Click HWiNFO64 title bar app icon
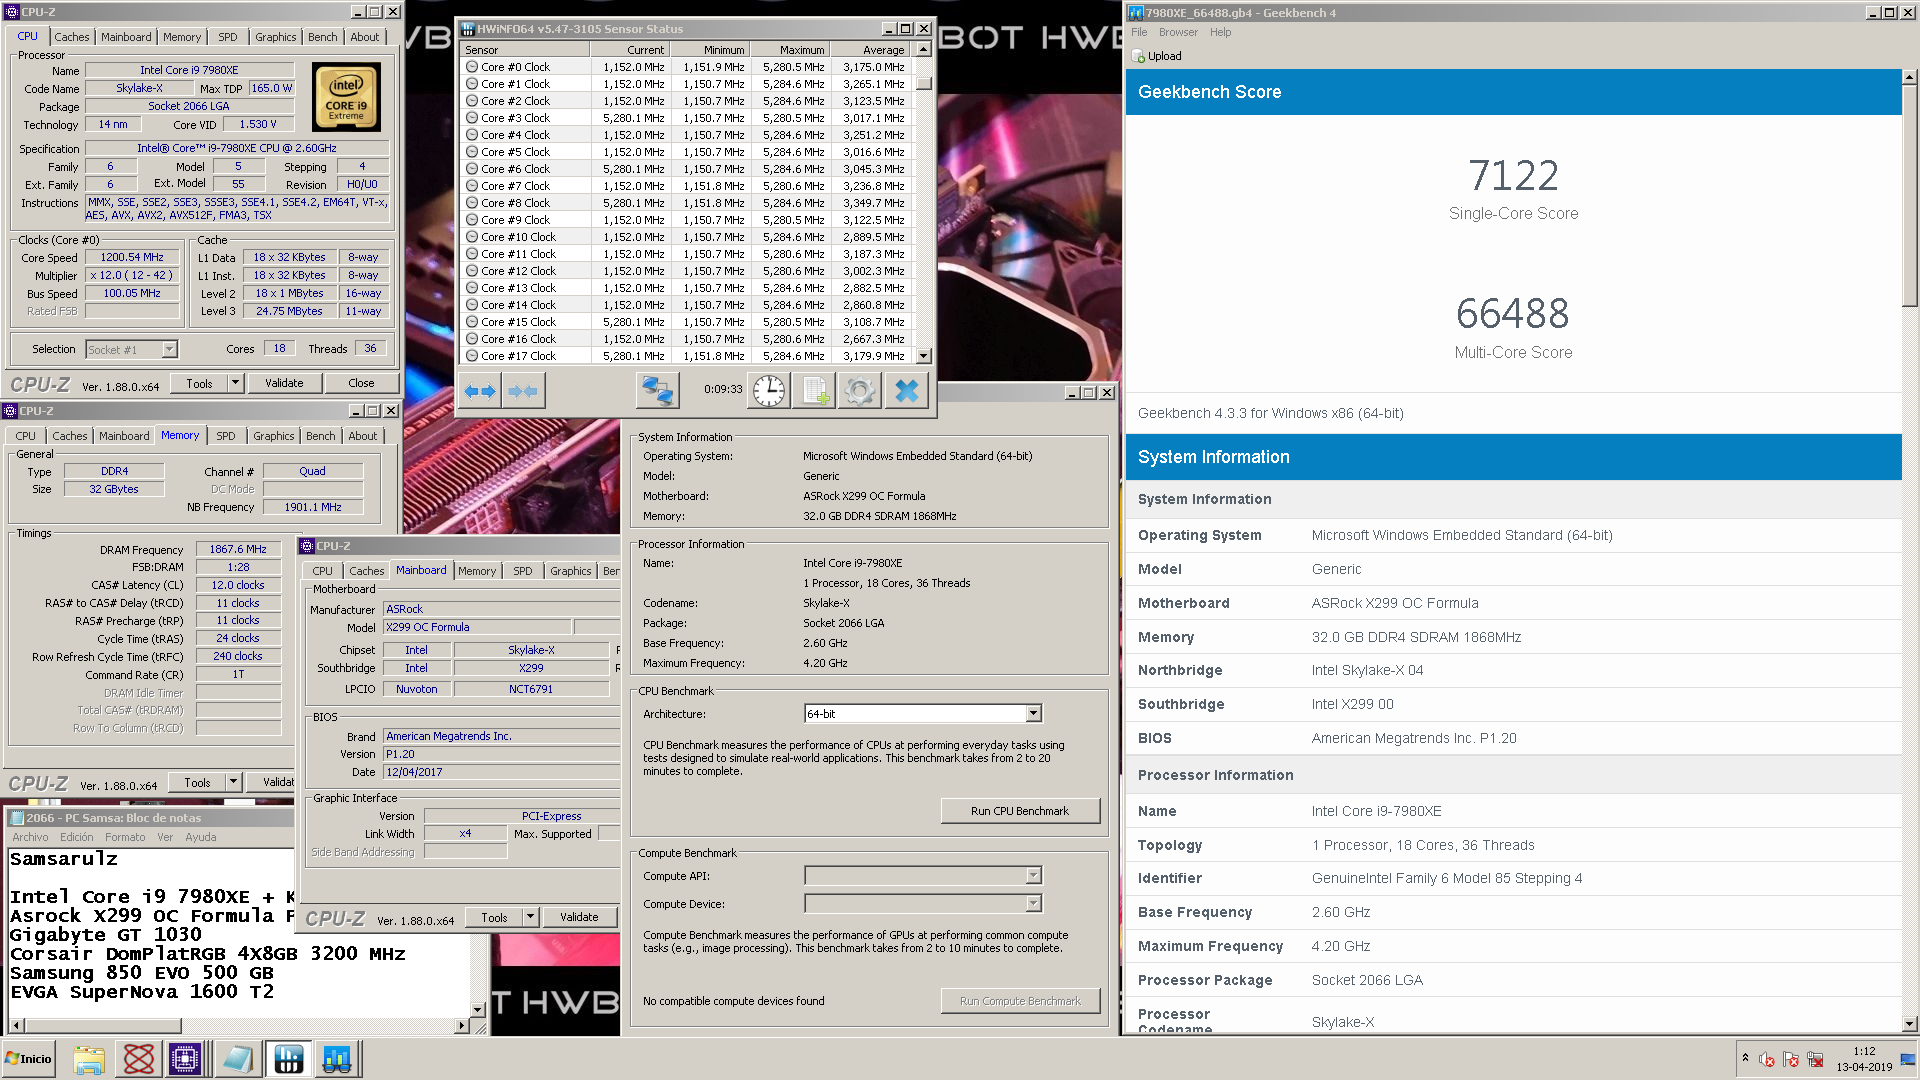 (468, 29)
